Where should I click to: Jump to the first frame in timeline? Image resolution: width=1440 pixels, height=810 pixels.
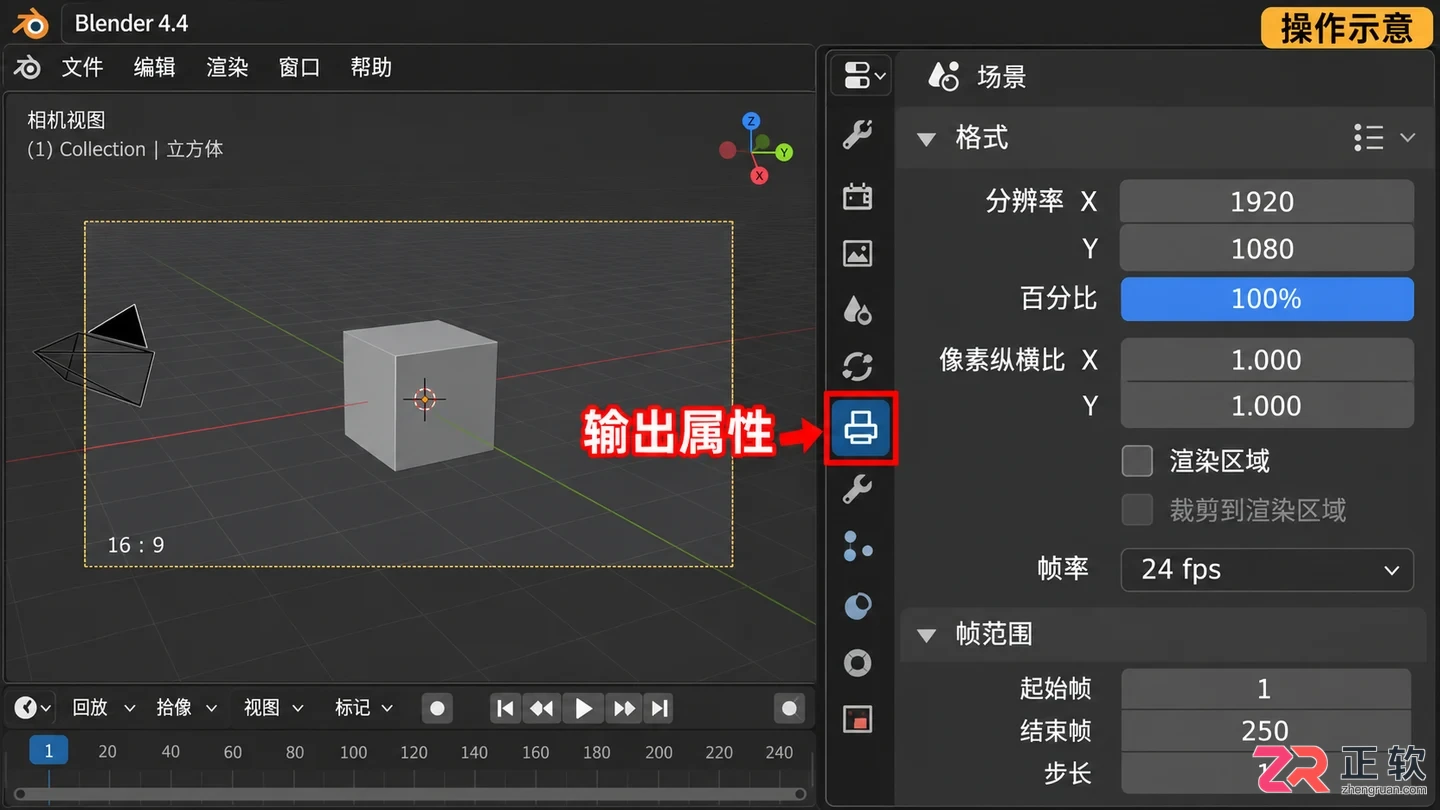tap(506, 709)
